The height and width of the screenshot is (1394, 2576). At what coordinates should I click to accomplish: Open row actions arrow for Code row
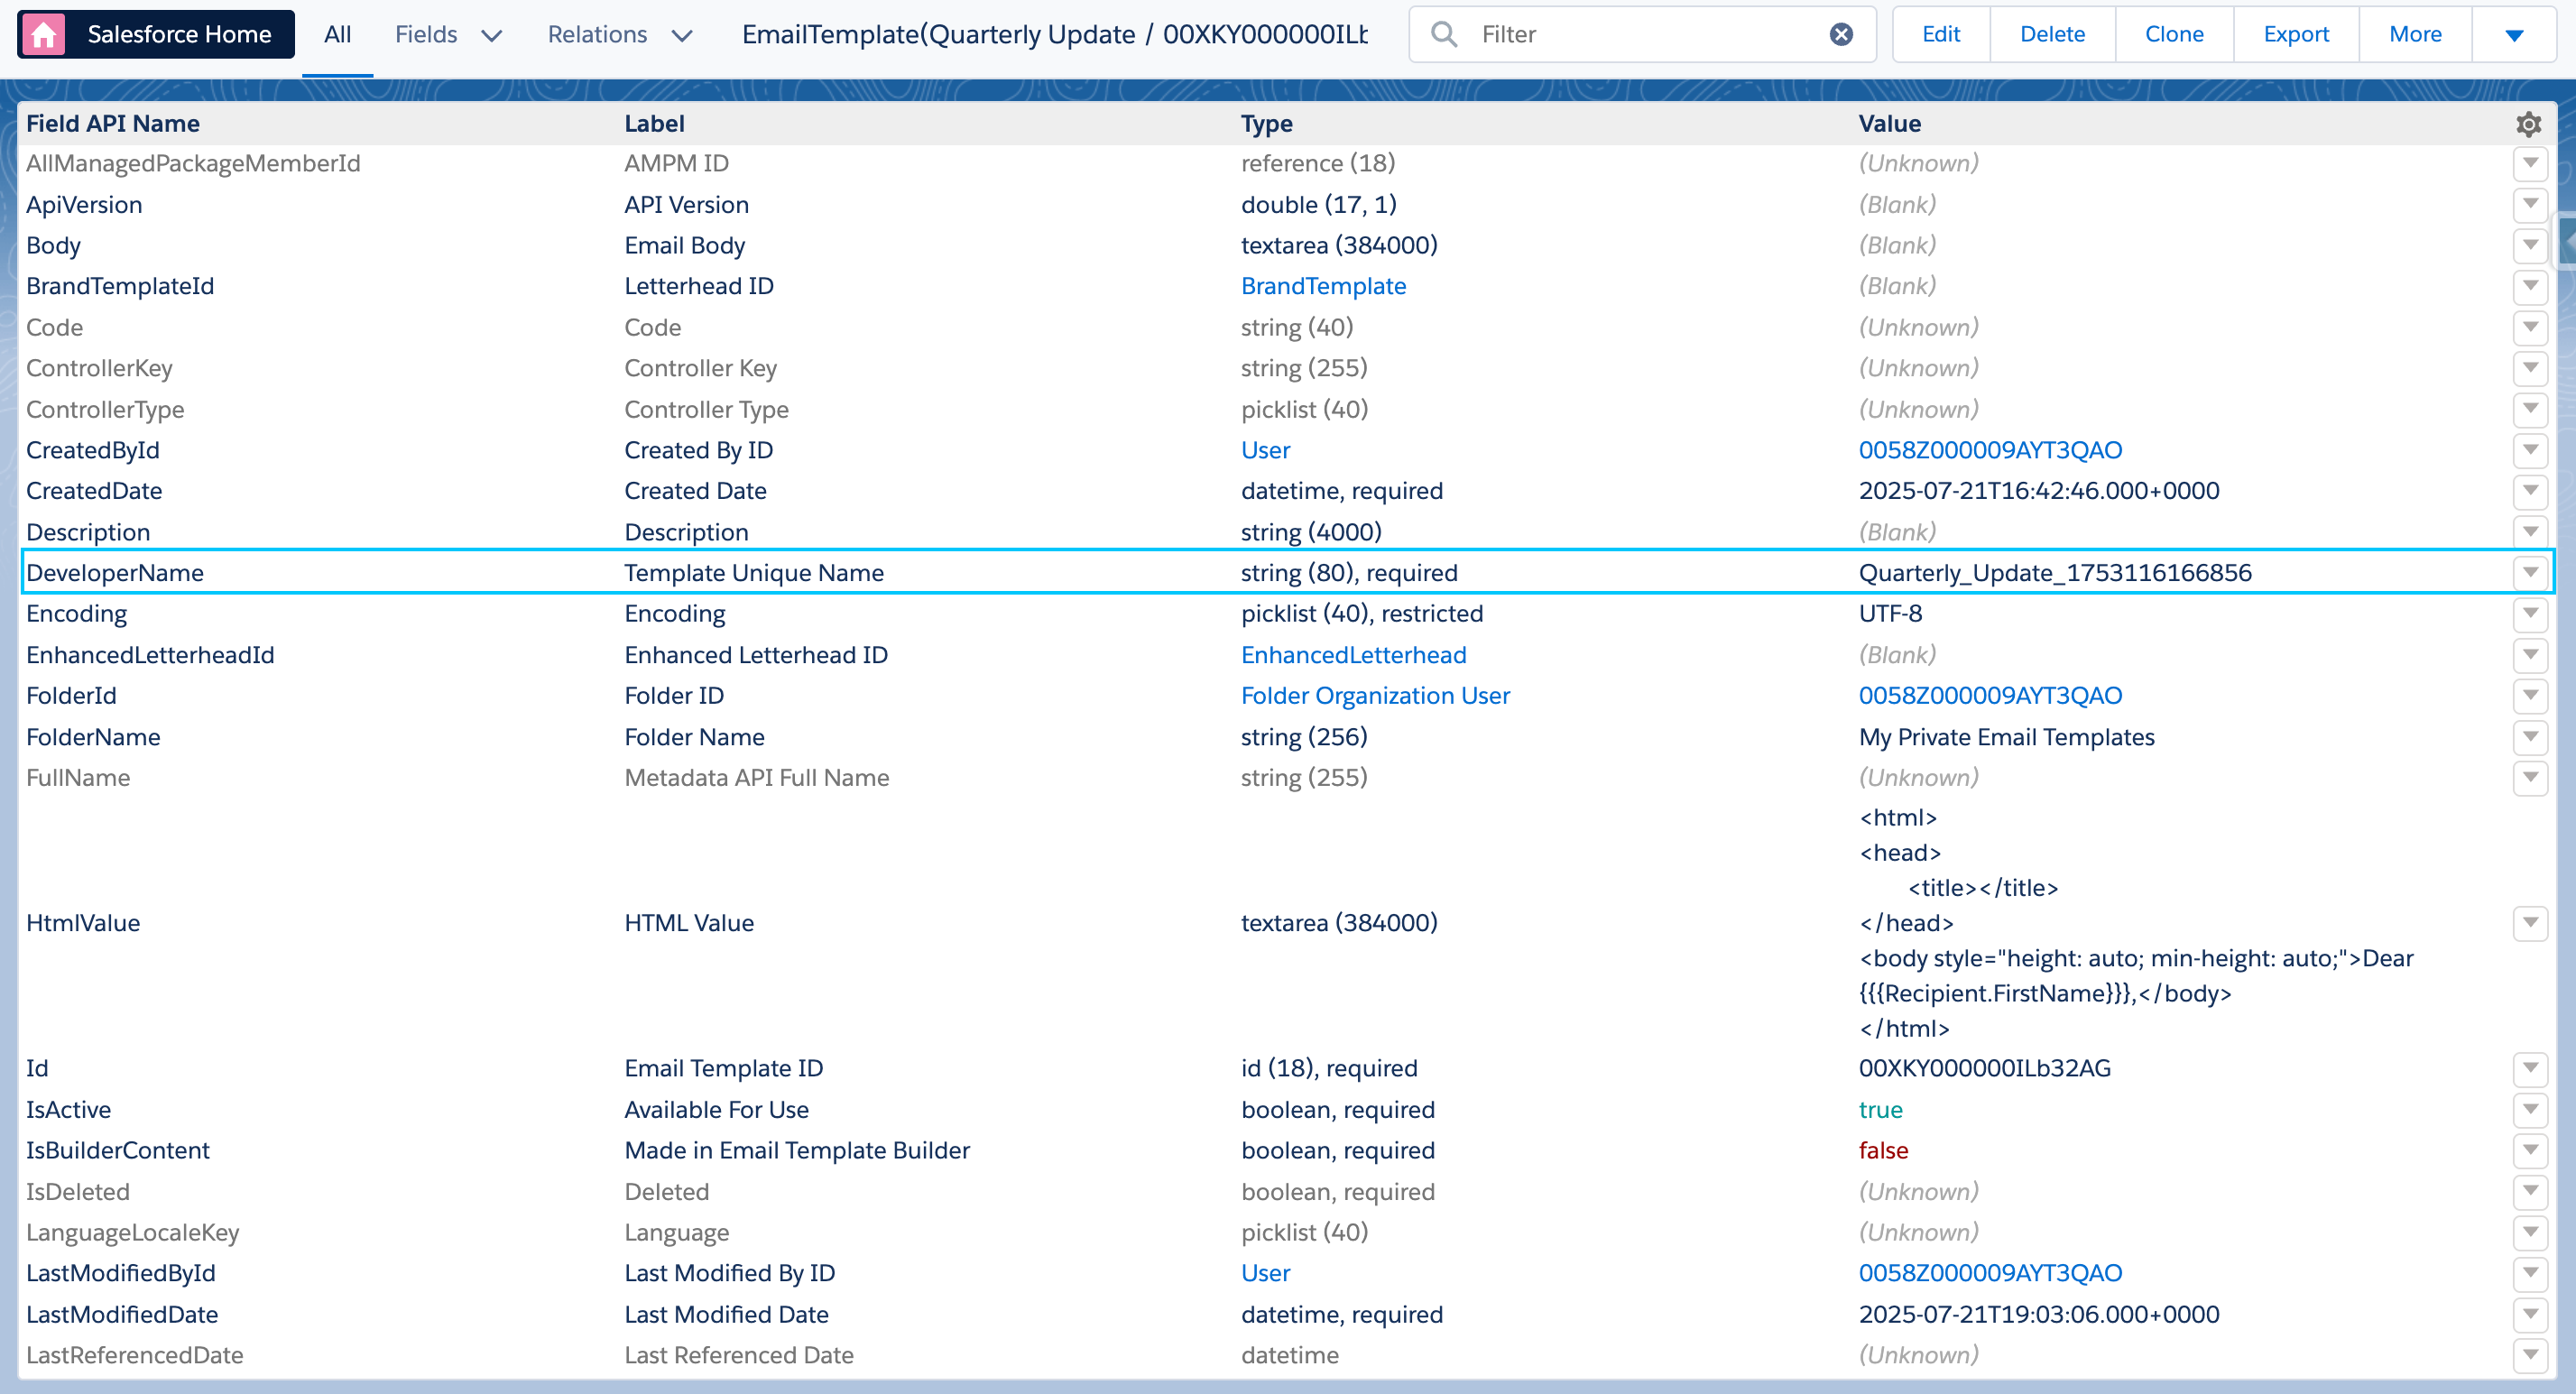point(2530,328)
